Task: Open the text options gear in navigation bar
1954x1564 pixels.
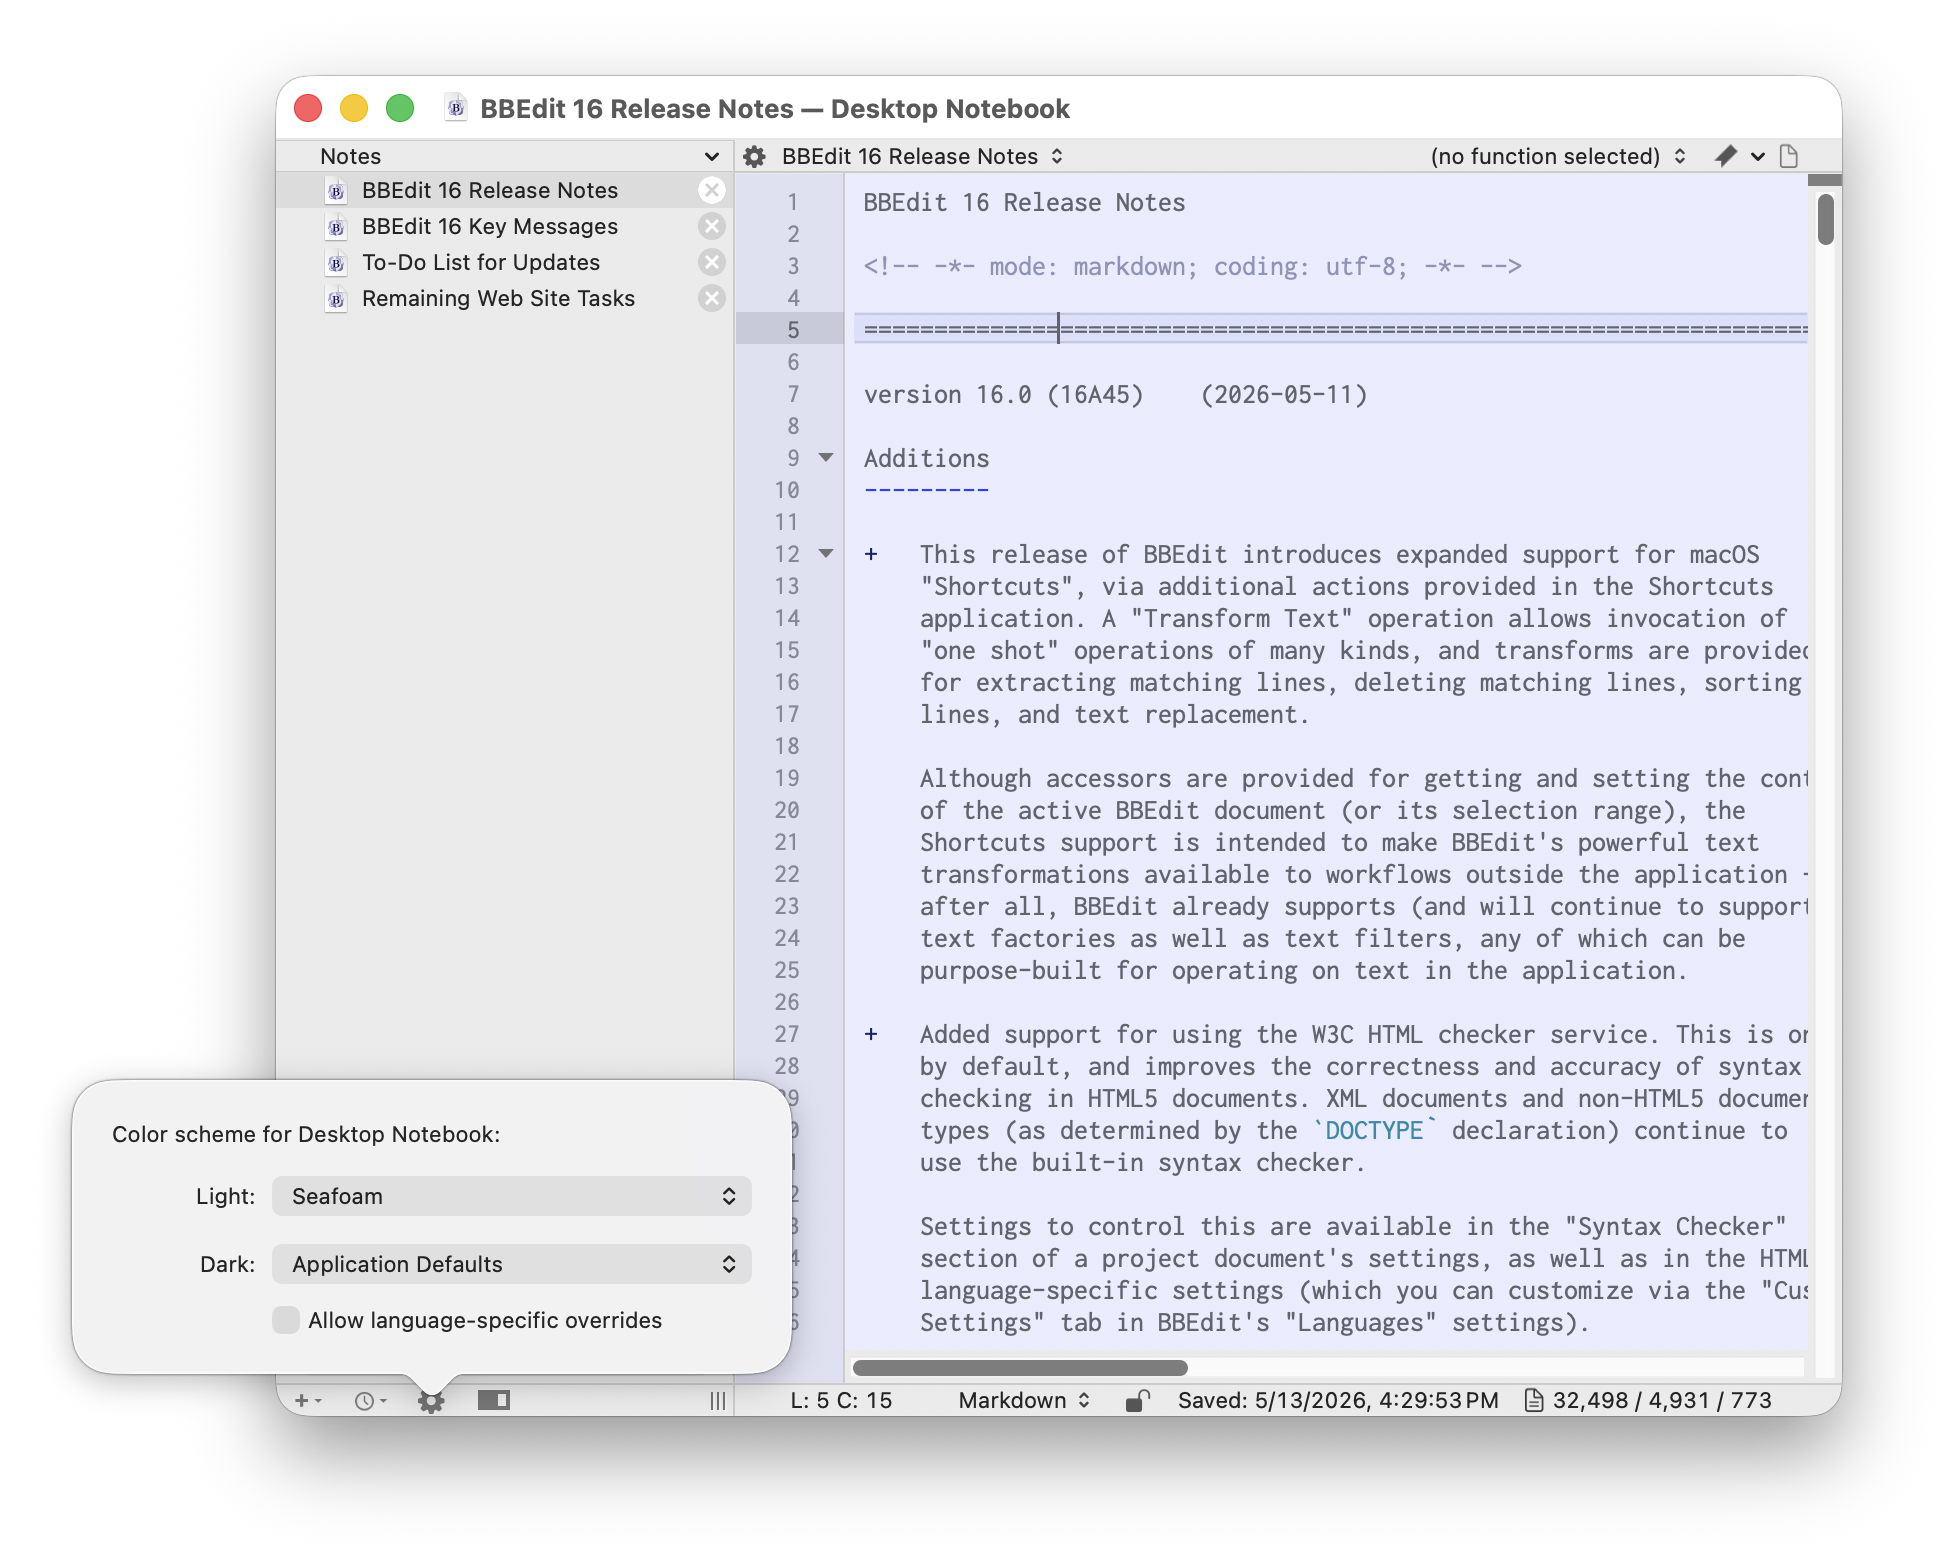Action: (x=755, y=156)
